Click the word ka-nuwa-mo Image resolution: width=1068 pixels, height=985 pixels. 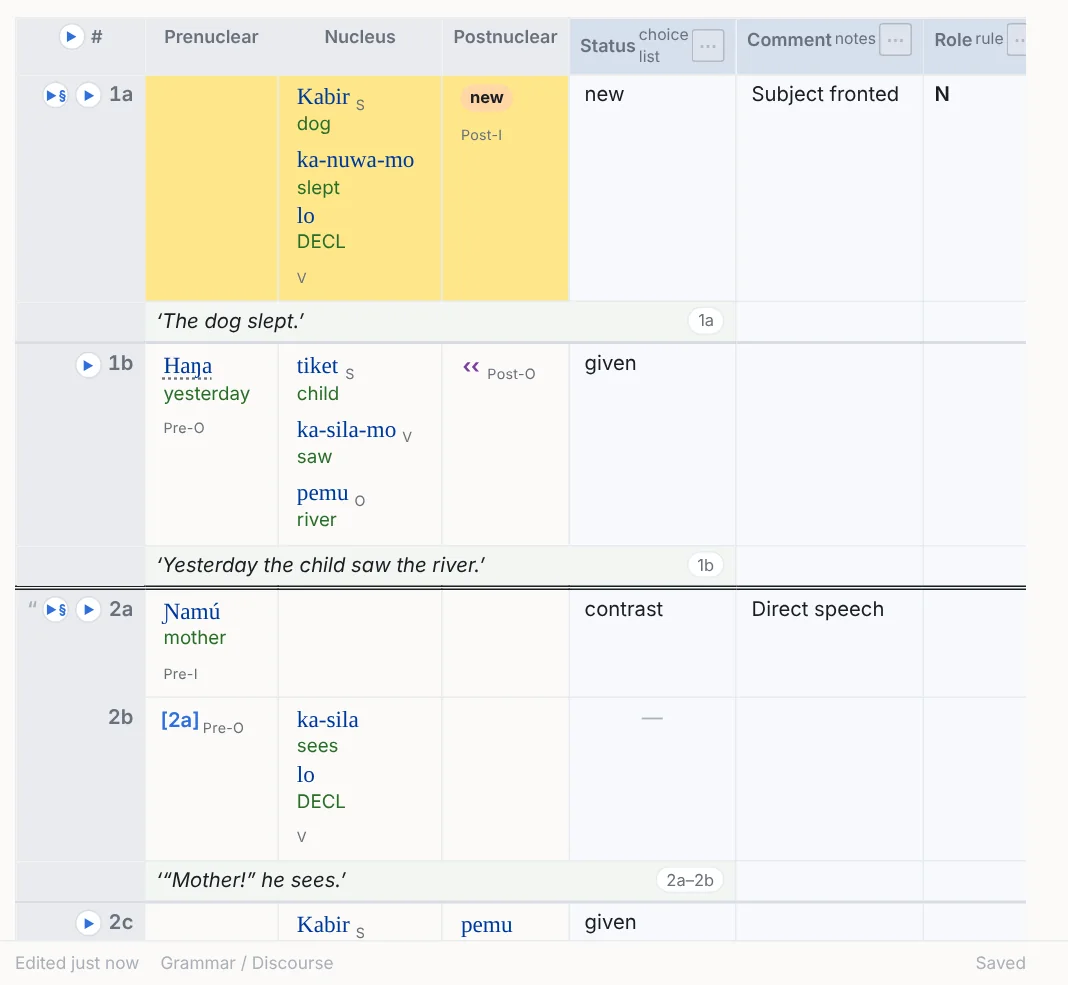(x=356, y=160)
